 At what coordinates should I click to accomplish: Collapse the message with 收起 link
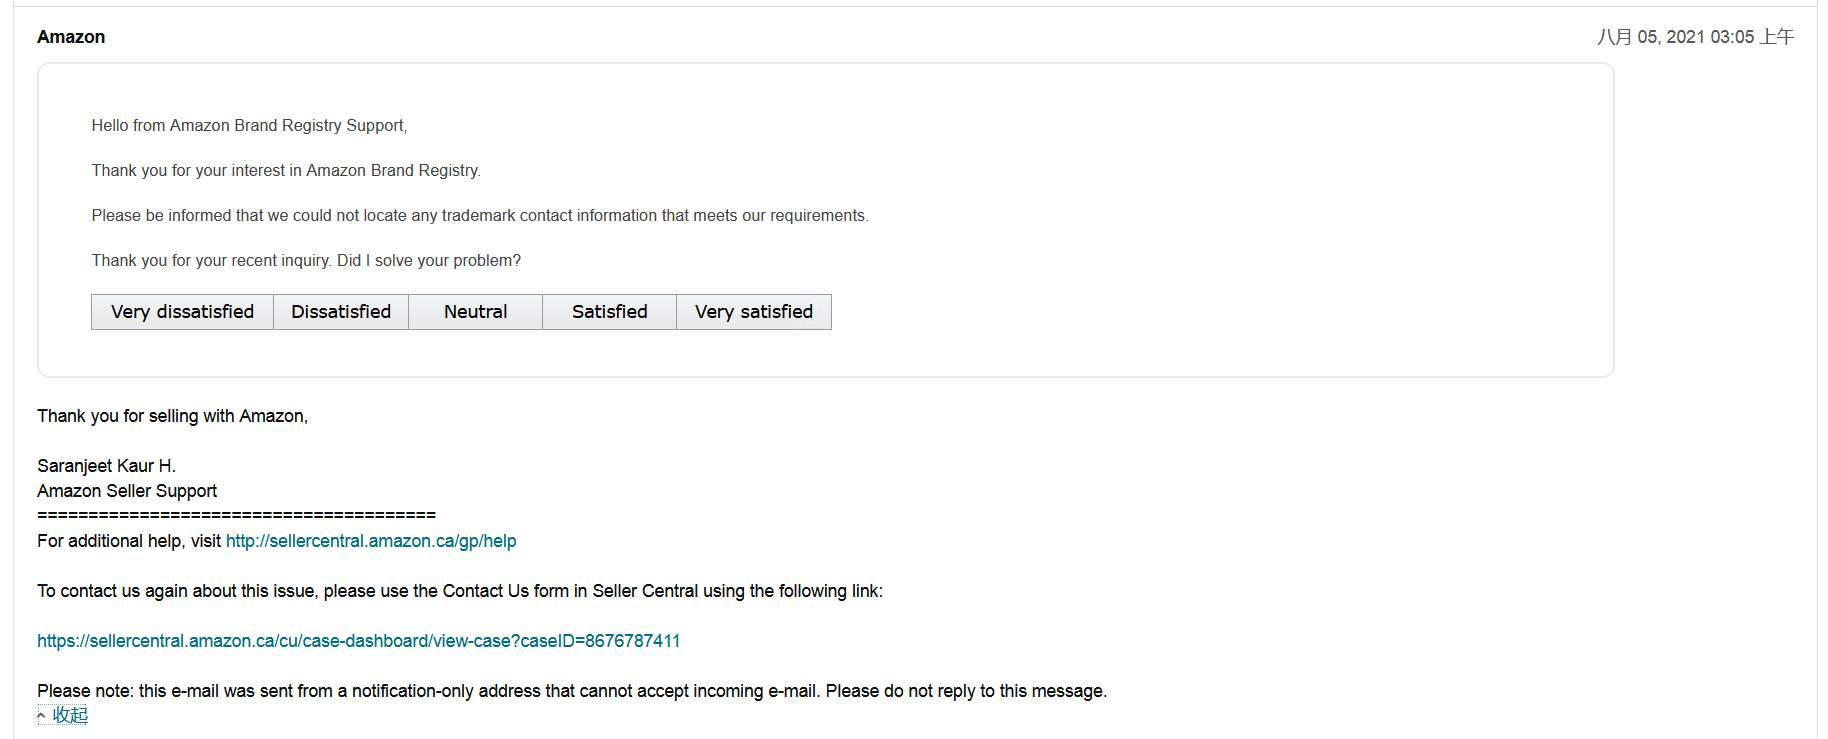(71, 715)
